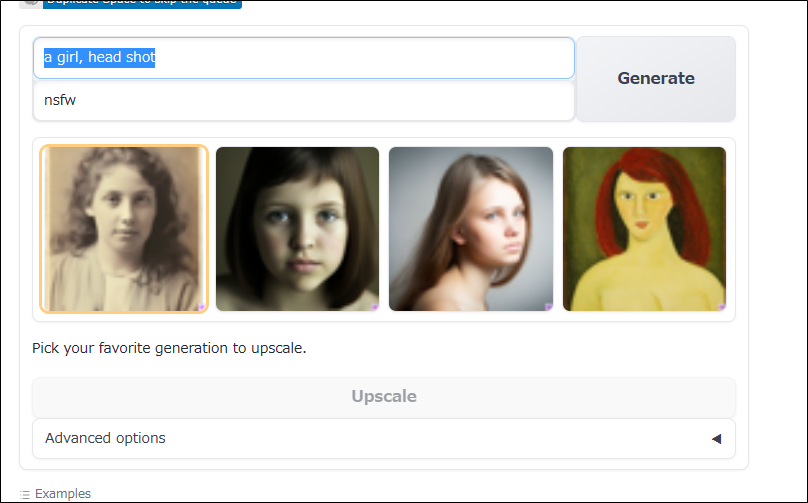808x503 pixels.
Task: Select the long brown hair profile thumbnail
Action: 470,229
